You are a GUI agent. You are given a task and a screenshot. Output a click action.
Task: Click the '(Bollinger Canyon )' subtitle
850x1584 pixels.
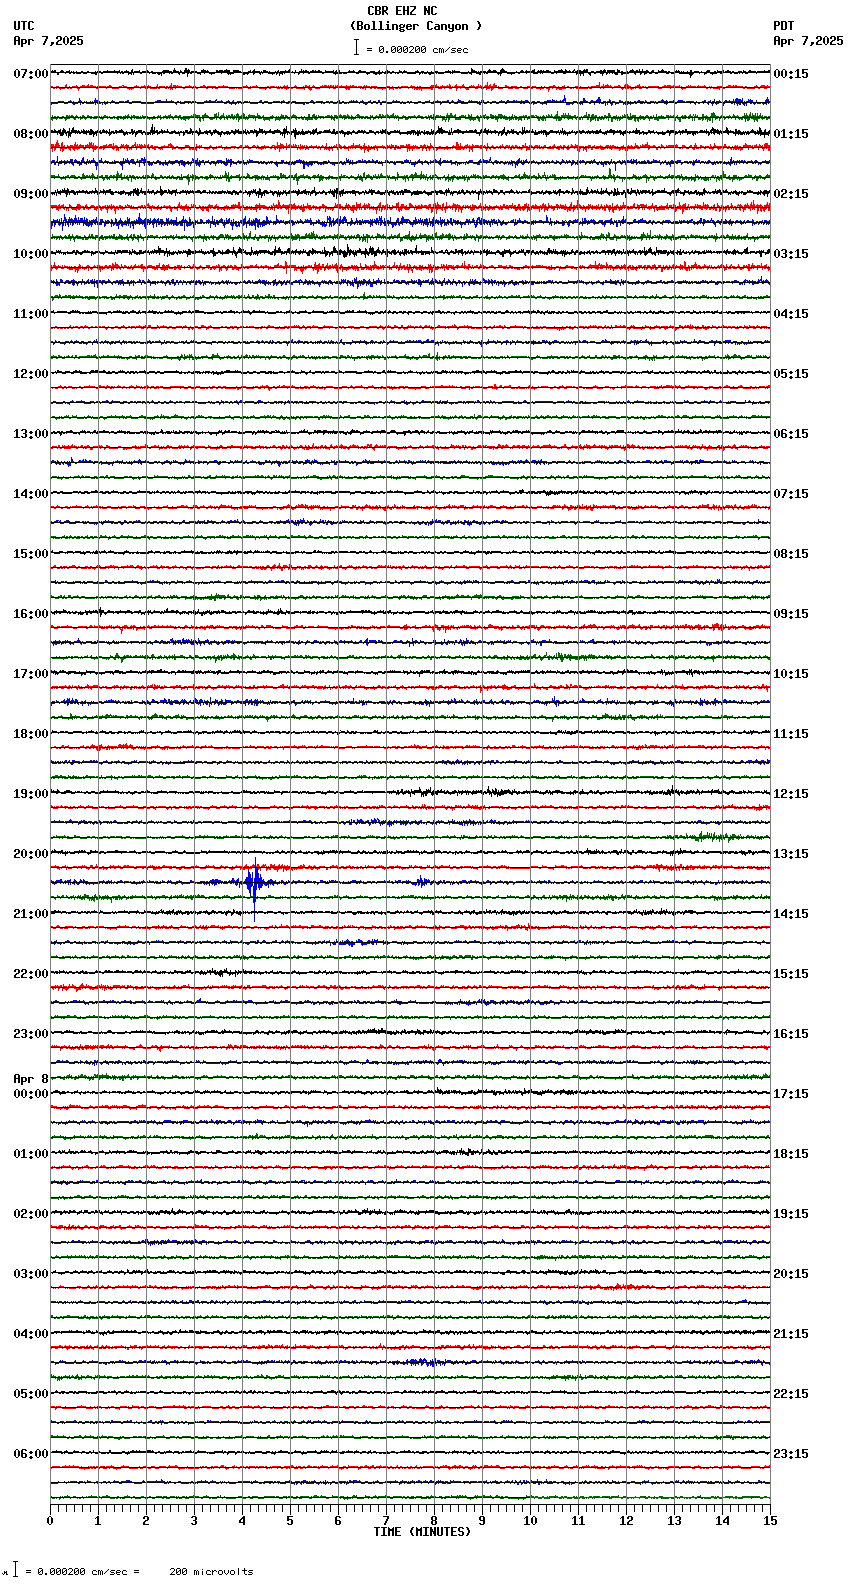tap(416, 26)
